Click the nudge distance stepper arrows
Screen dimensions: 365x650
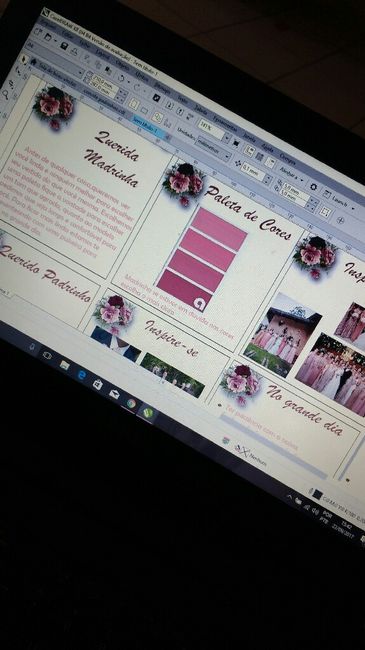[268, 180]
